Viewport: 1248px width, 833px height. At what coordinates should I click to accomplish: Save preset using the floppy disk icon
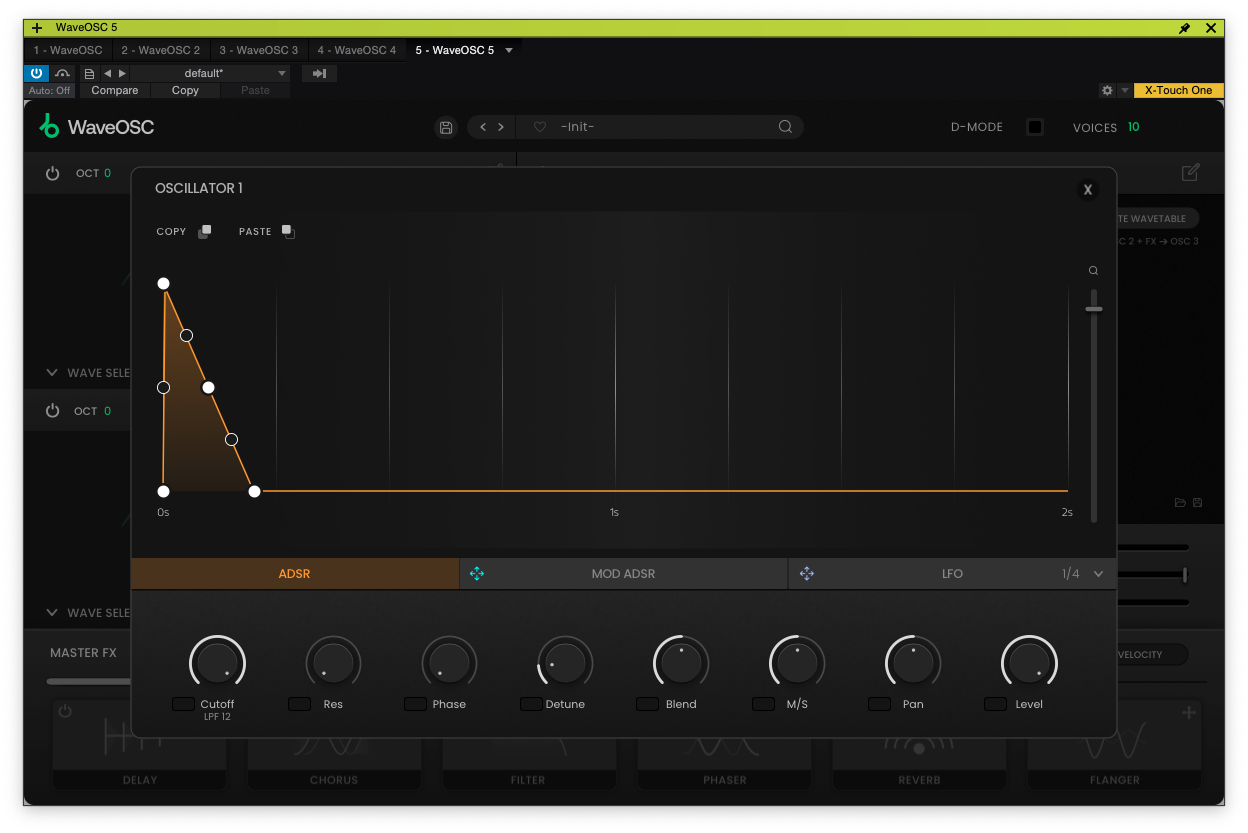[x=446, y=127]
